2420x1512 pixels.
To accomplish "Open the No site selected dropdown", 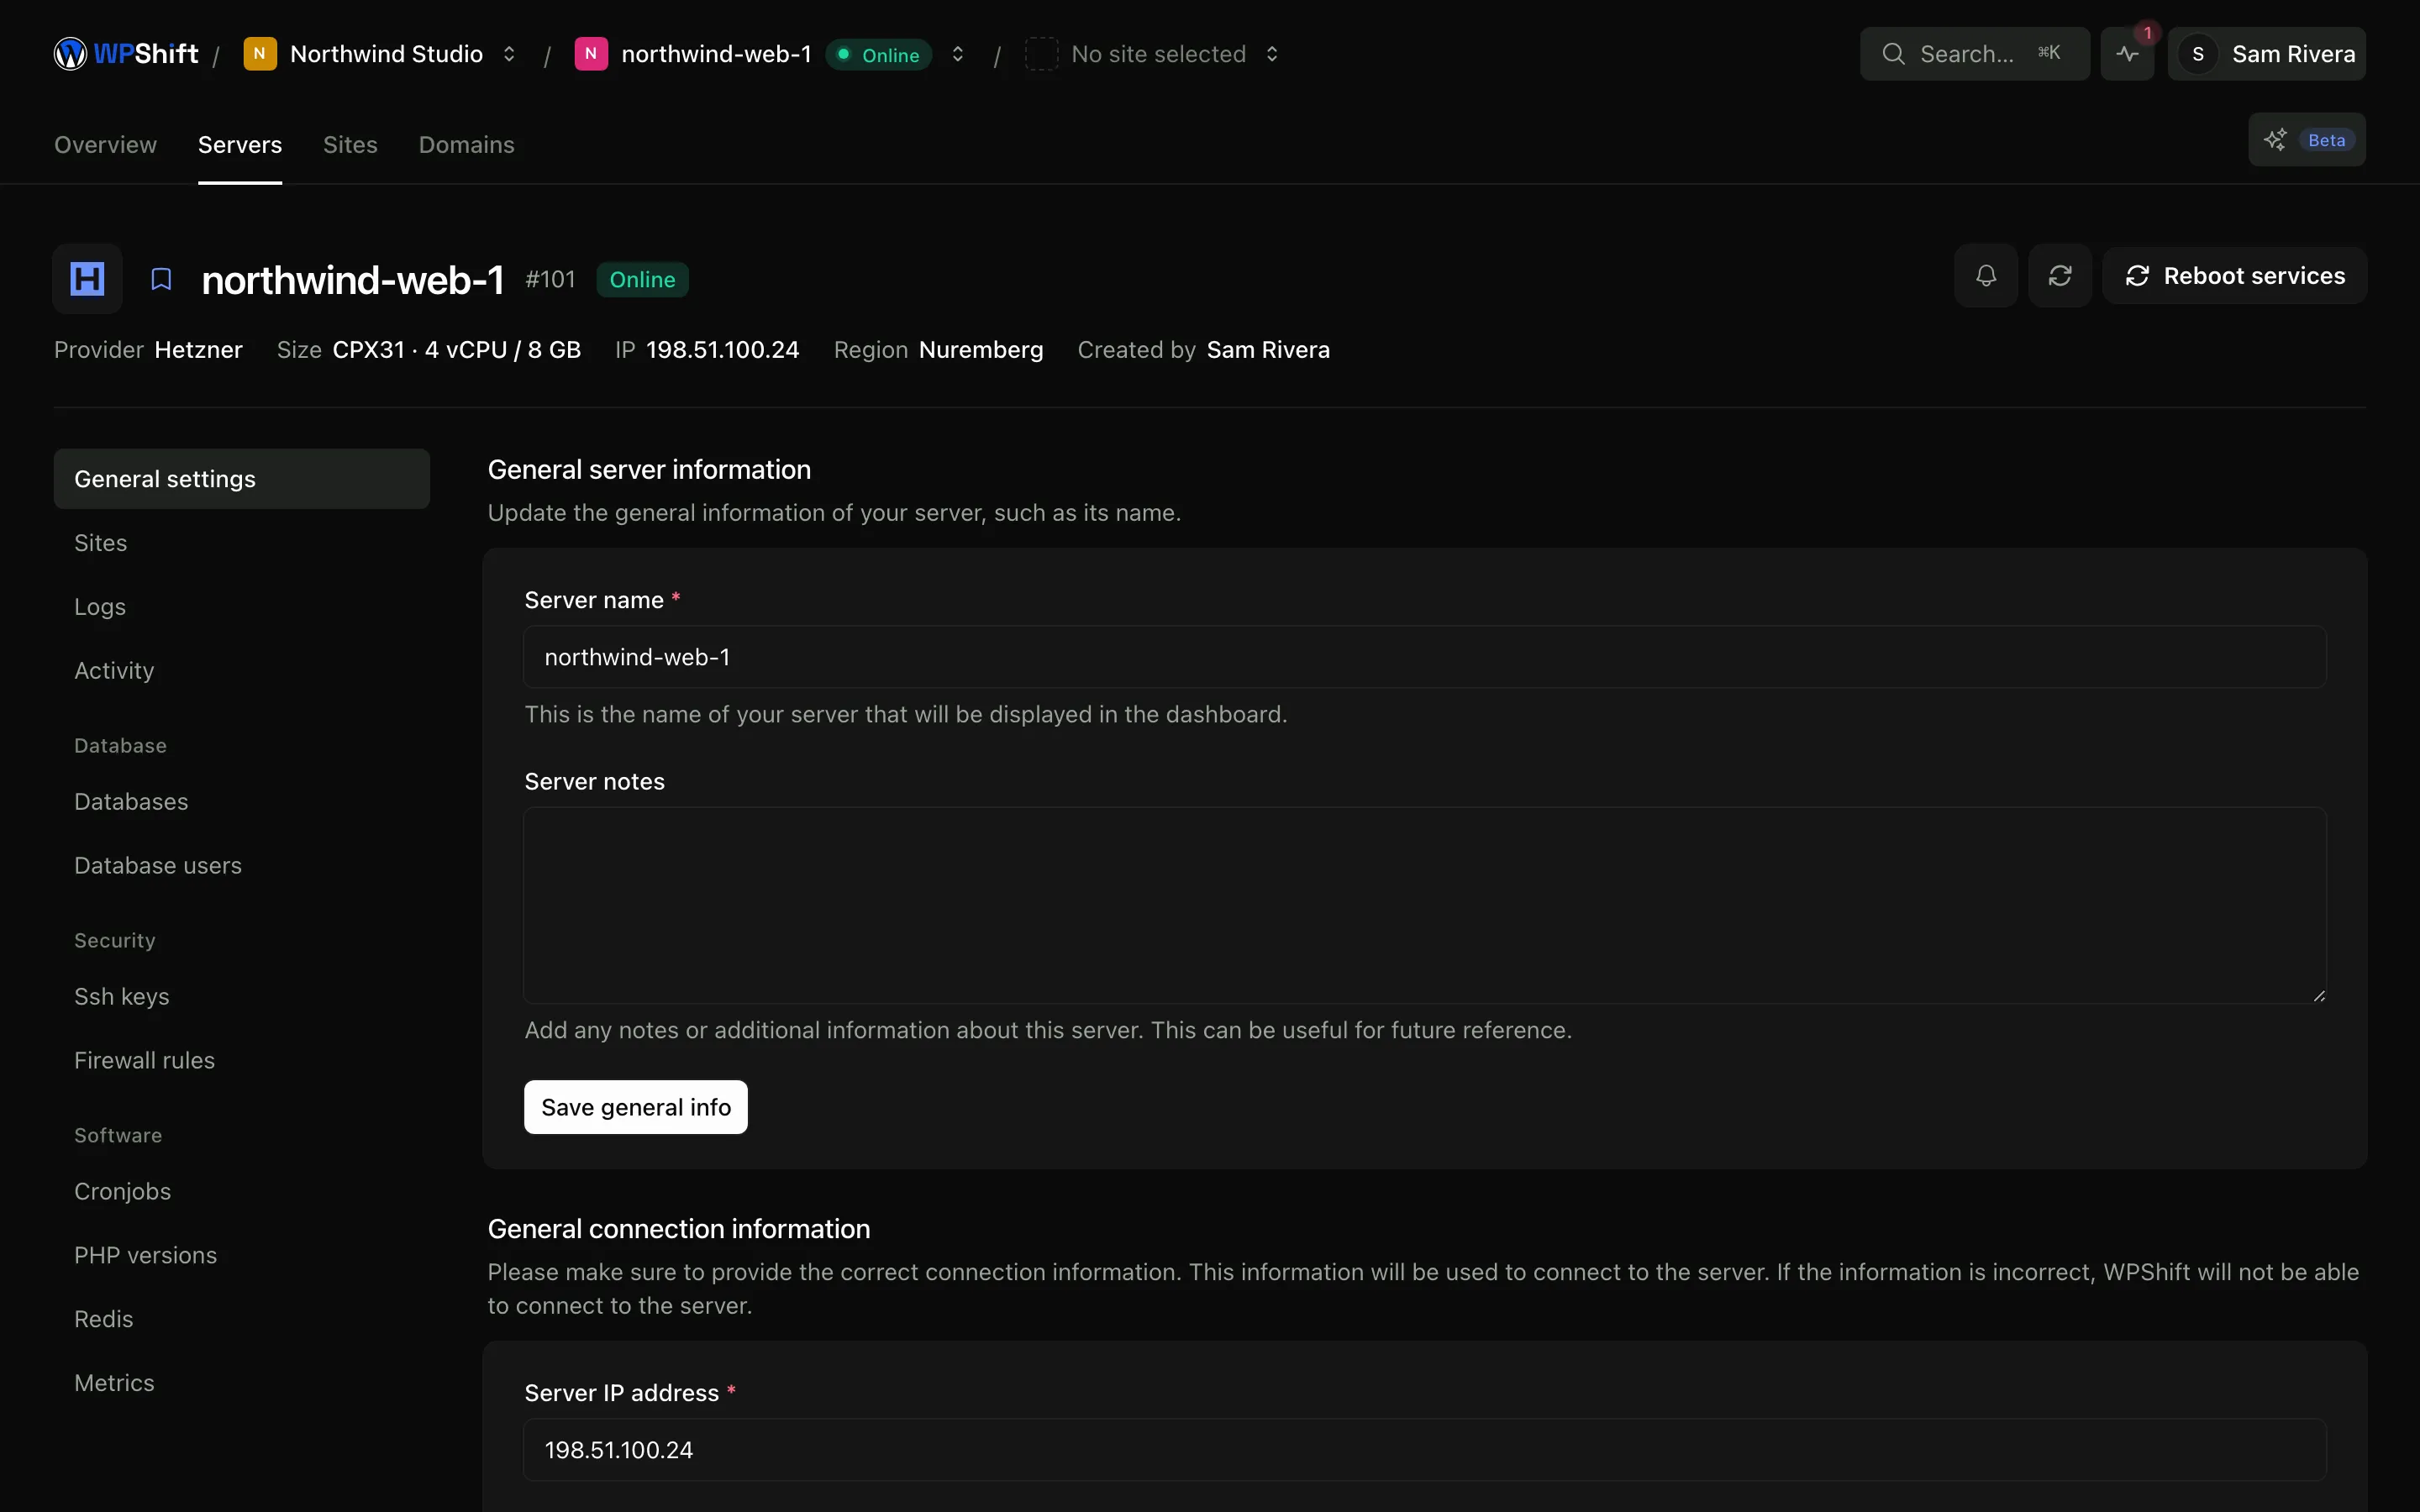I will pyautogui.click(x=1272, y=54).
